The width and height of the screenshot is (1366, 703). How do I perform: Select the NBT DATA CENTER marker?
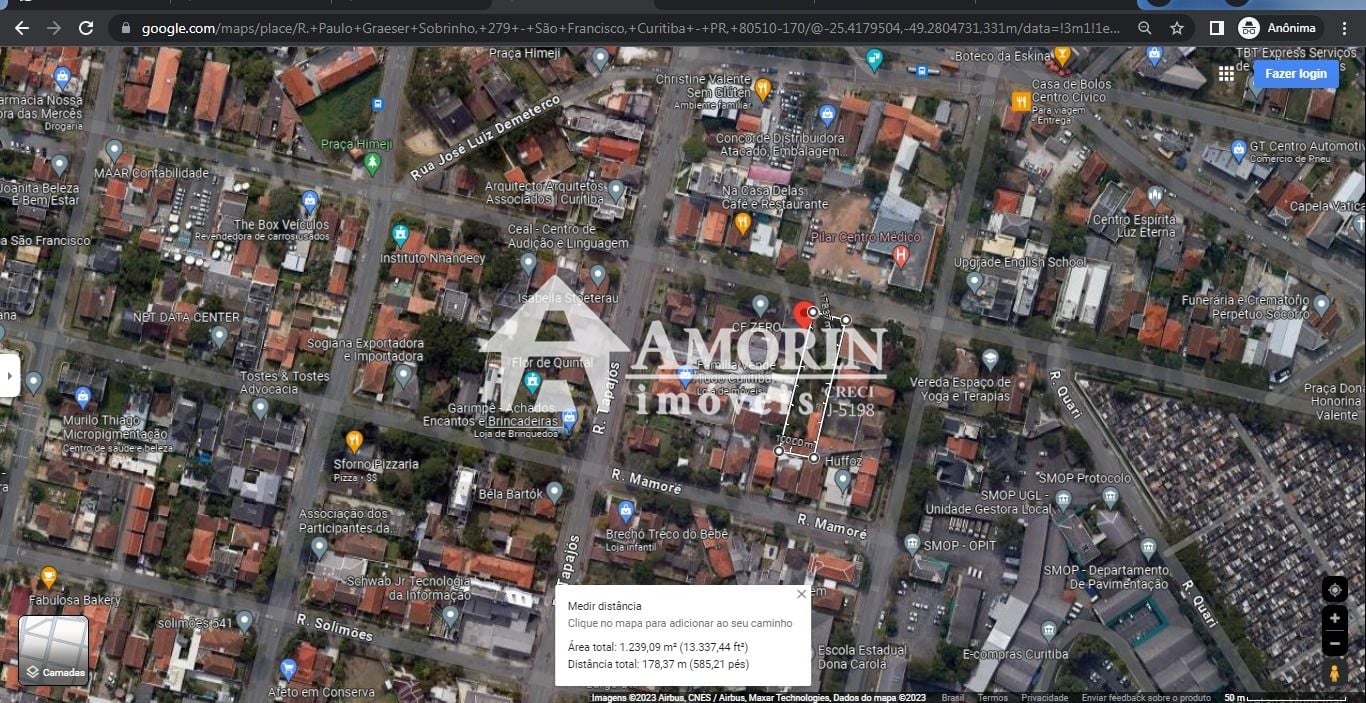pos(219,337)
